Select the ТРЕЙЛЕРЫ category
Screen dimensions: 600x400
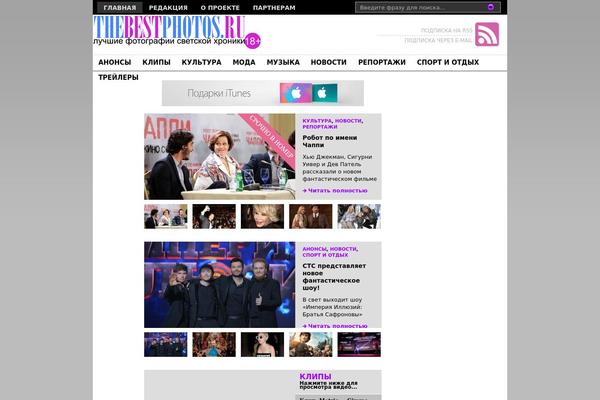(x=118, y=77)
